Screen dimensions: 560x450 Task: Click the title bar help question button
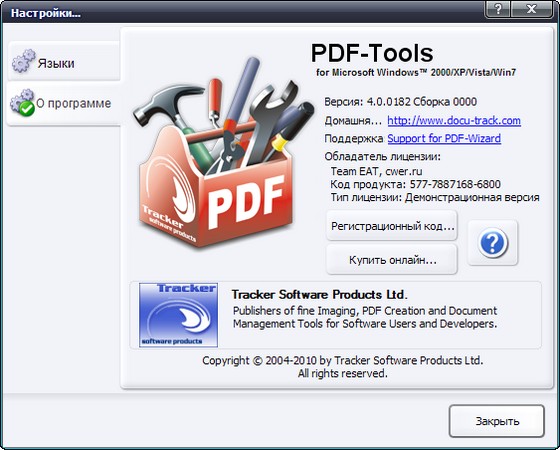[498, 9]
